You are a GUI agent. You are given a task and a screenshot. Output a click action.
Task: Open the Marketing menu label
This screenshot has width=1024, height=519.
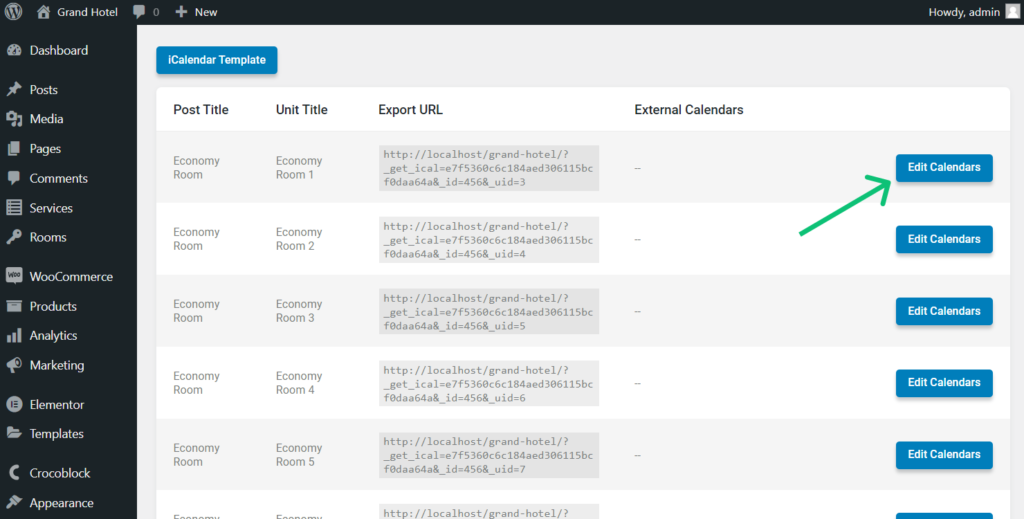pyautogui.click(x=57, y=365)
